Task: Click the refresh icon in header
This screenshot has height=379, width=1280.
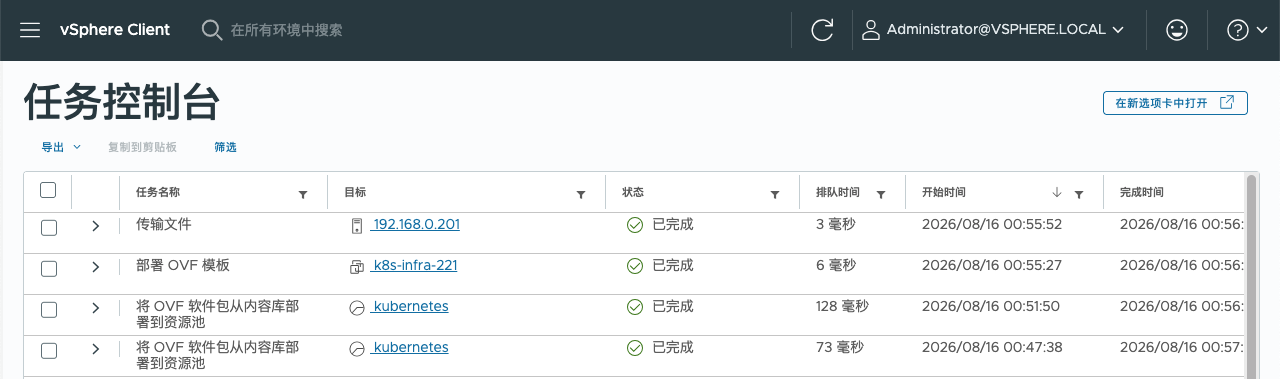Action: click(x=822, y=30)
